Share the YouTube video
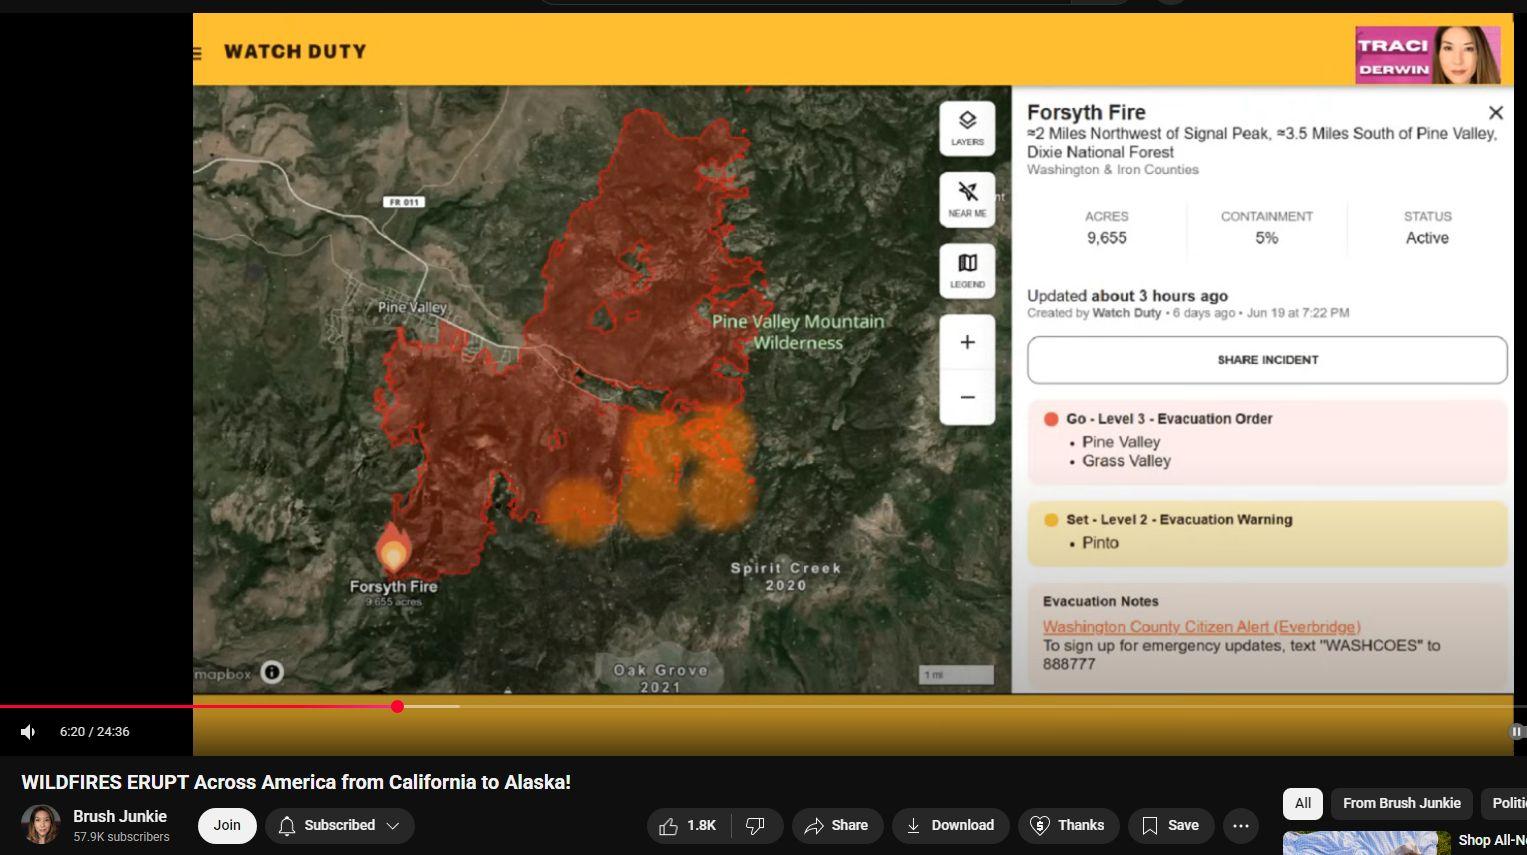The image size is (1527, 855). pos(837,826)
